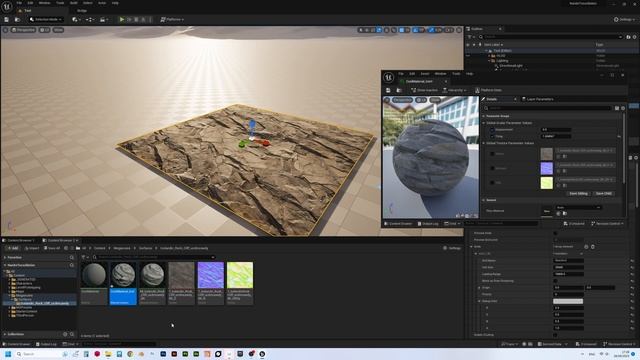640x360 pixels.
Task: Click Platform Stats in material instance toolbar
Action: pos(488,90)
